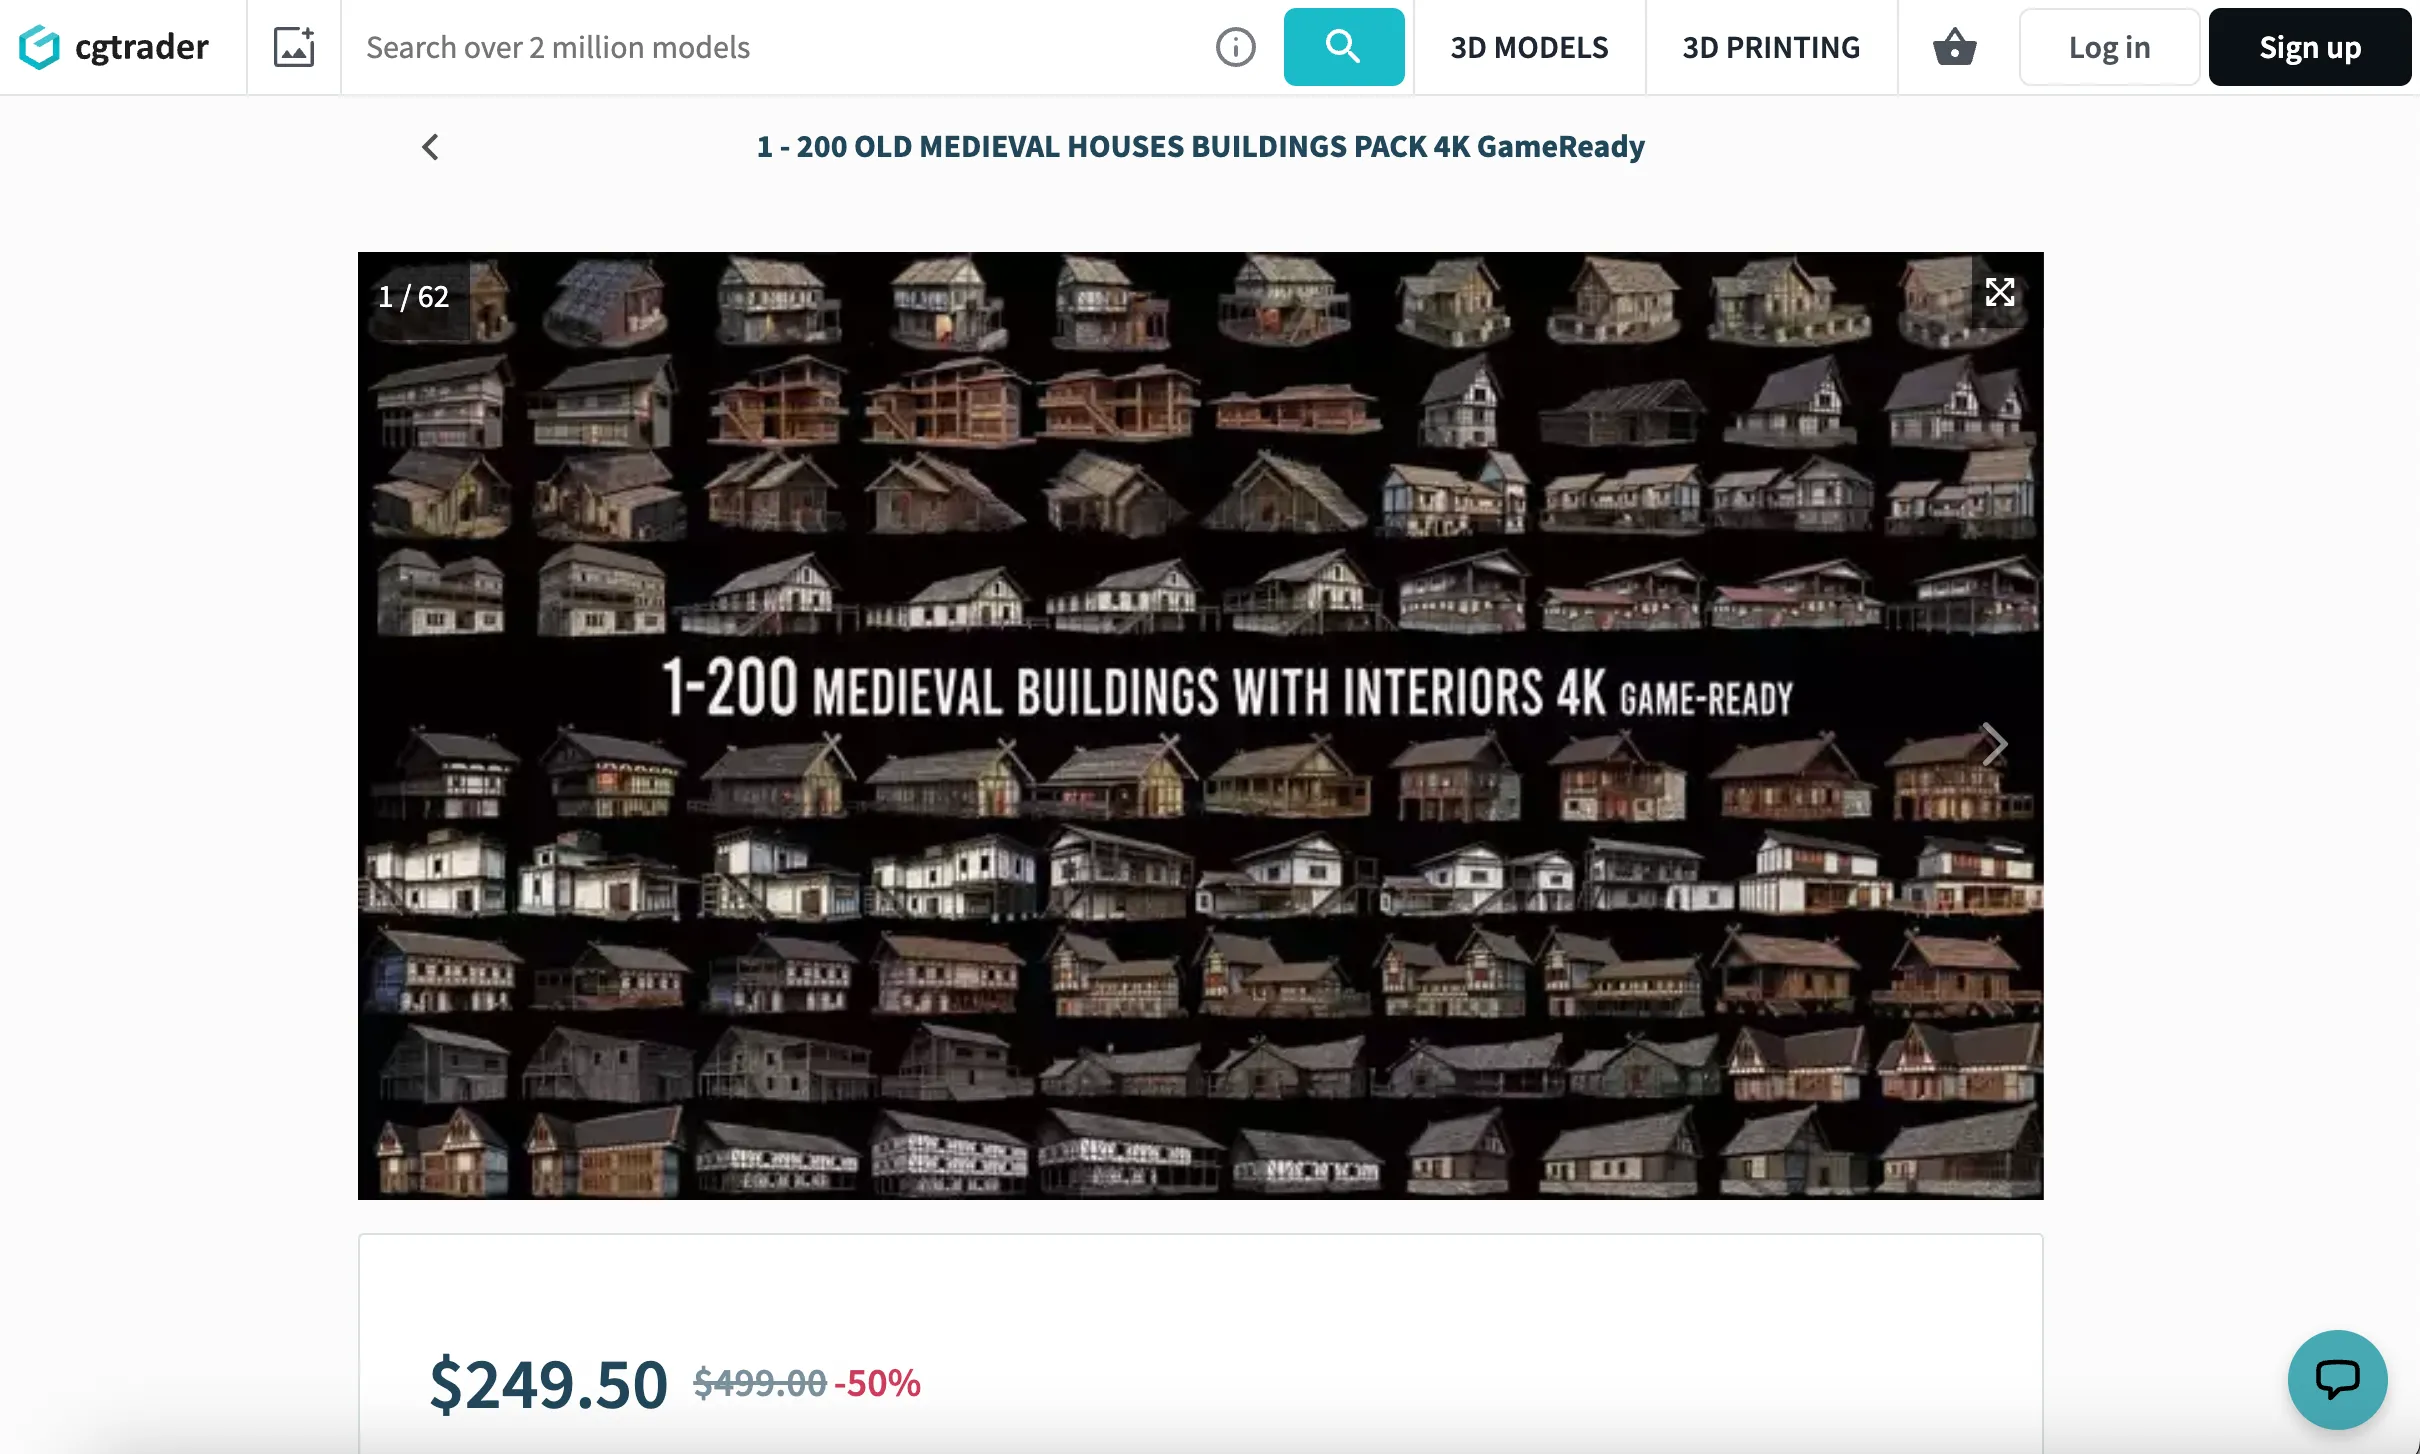Advance to the next gallery image
2420x1454 pixels.
tap(1995, 744)
